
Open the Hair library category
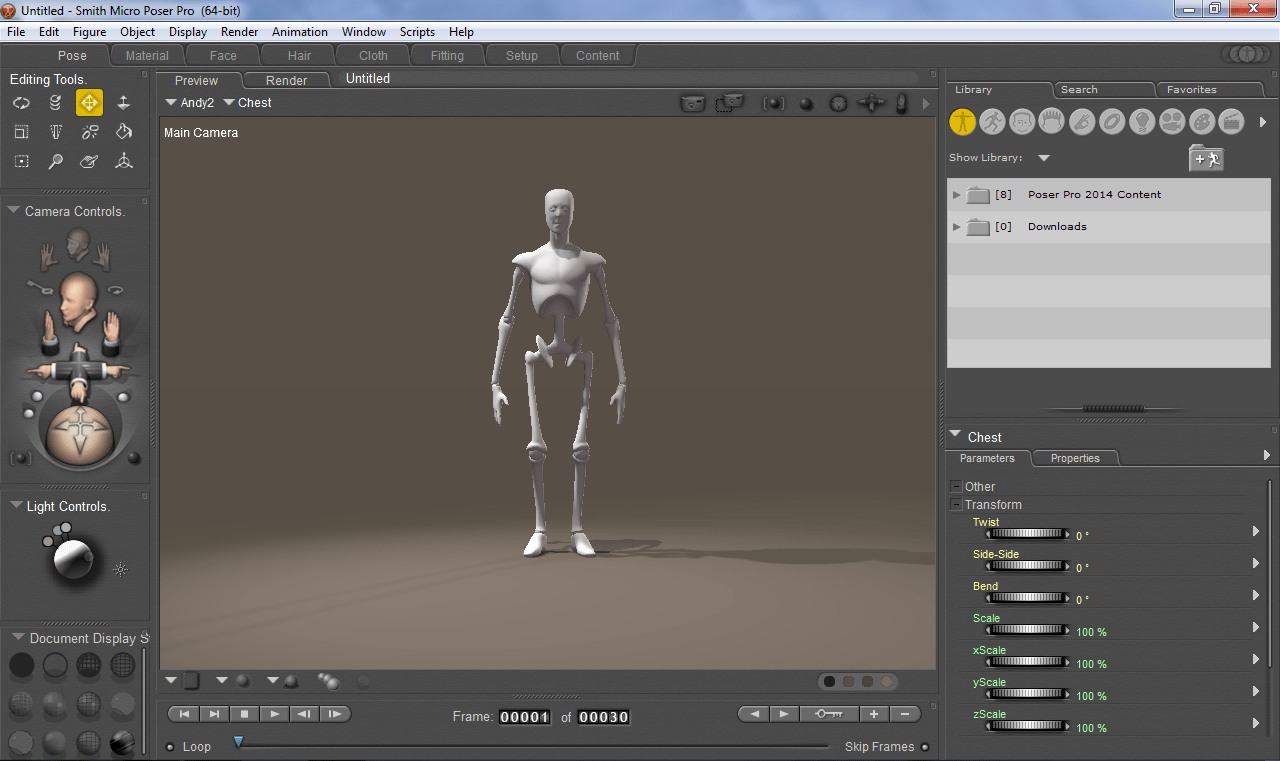click(x=1051, y=122)
